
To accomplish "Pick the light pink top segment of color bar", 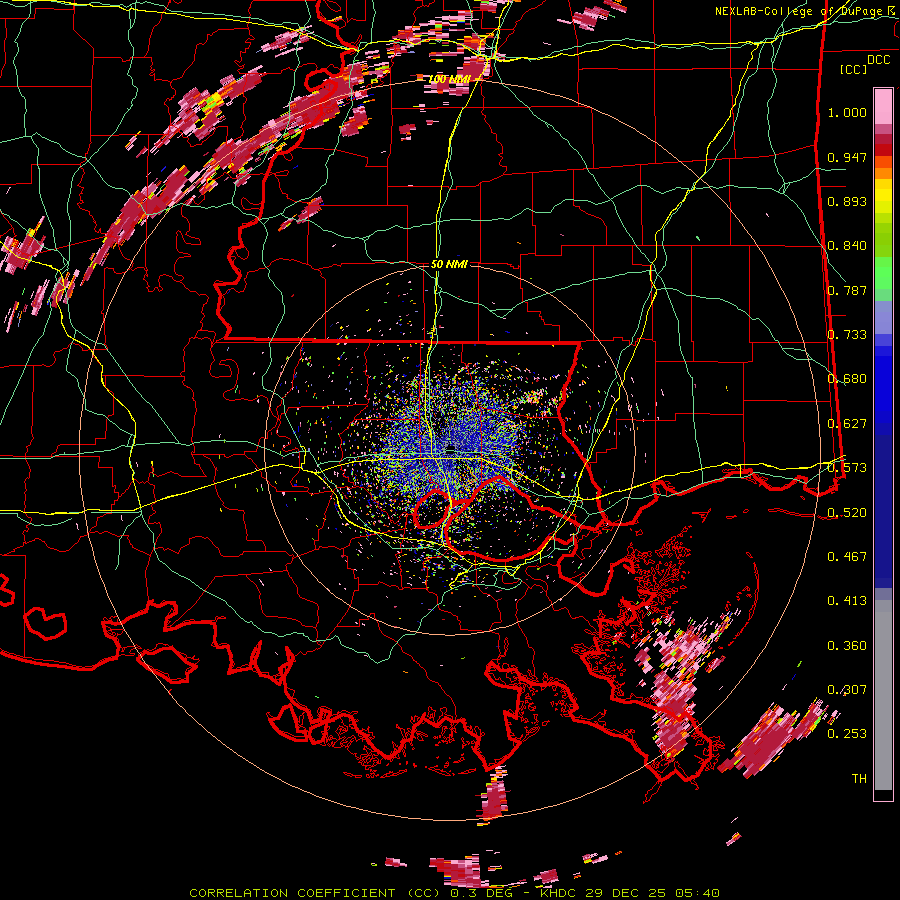I will coord(883,107).
